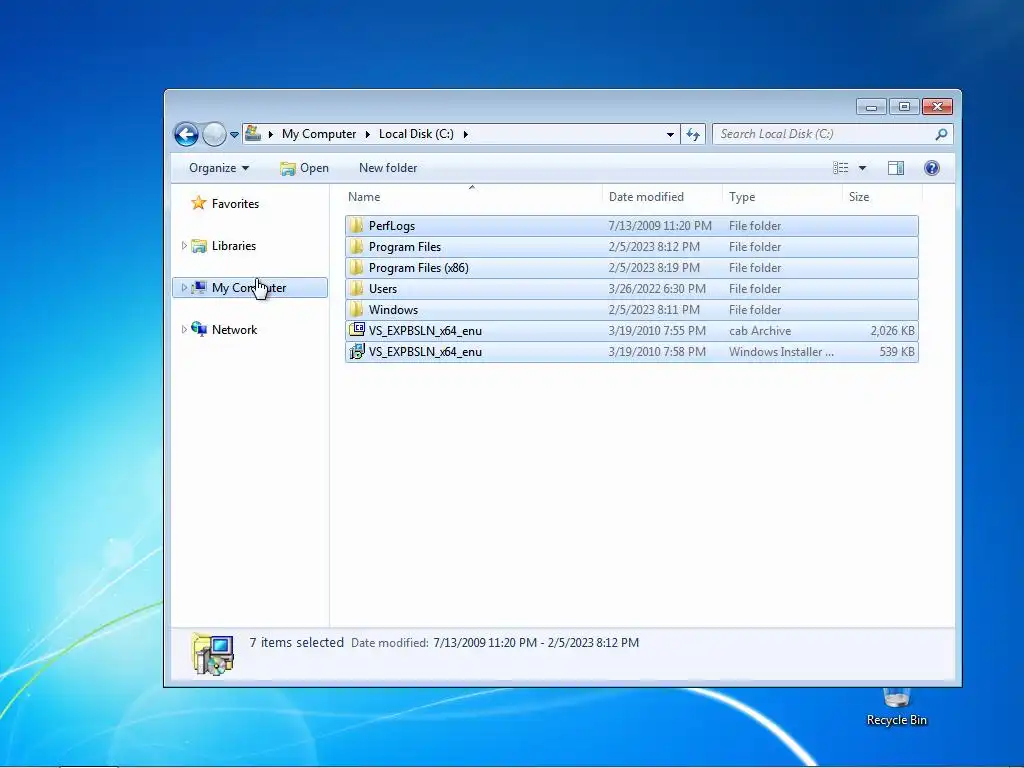Viewport: 1024px width, 768px height.
Task: Click the Favorites star icon
Action: 199,203
